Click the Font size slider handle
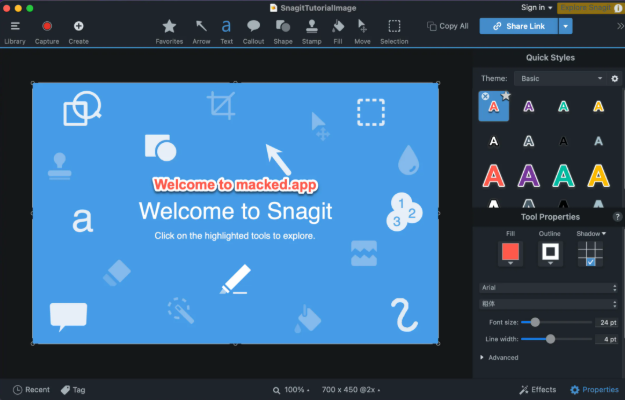The height and width of the screenshot is (400, 625). [x=536, y=322]
